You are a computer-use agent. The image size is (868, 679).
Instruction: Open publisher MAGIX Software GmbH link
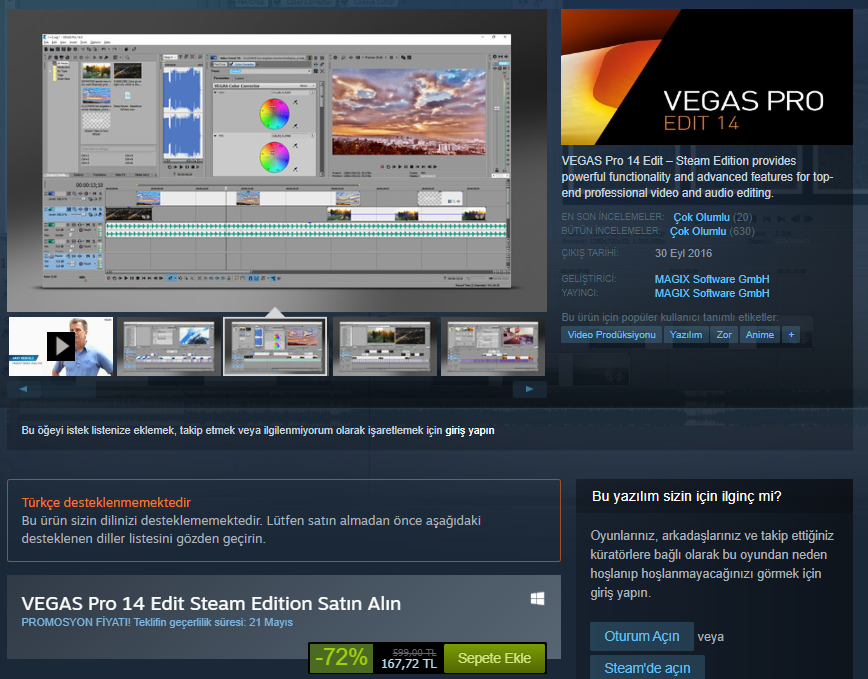712,293
